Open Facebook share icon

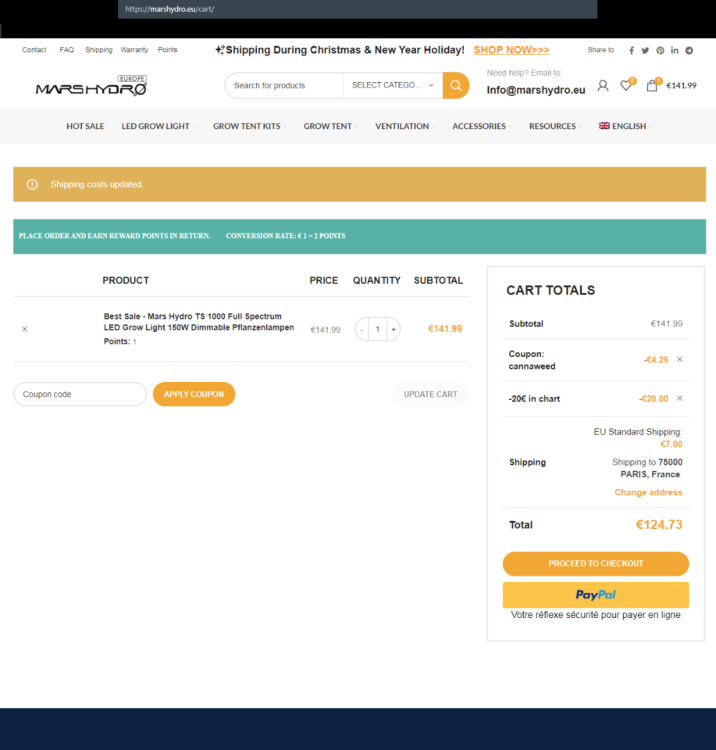(x=631, y=50)
